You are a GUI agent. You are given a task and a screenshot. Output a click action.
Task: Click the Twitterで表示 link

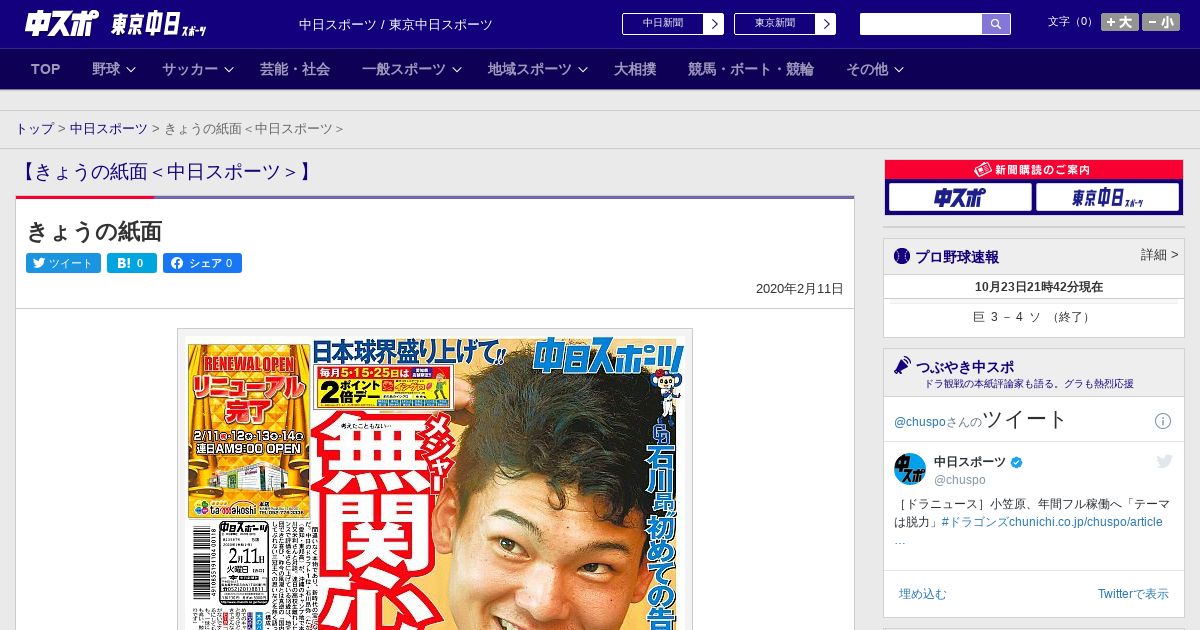(1133, 594)
